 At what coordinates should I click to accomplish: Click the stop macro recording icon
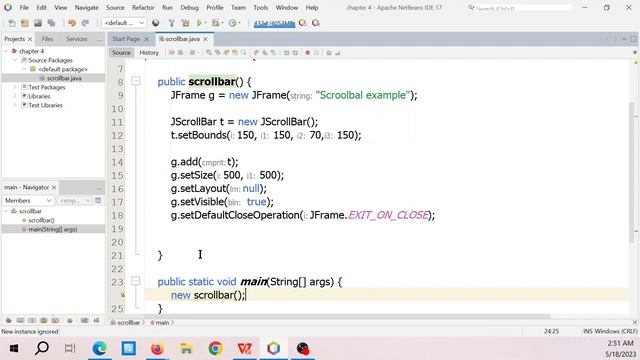316,53
